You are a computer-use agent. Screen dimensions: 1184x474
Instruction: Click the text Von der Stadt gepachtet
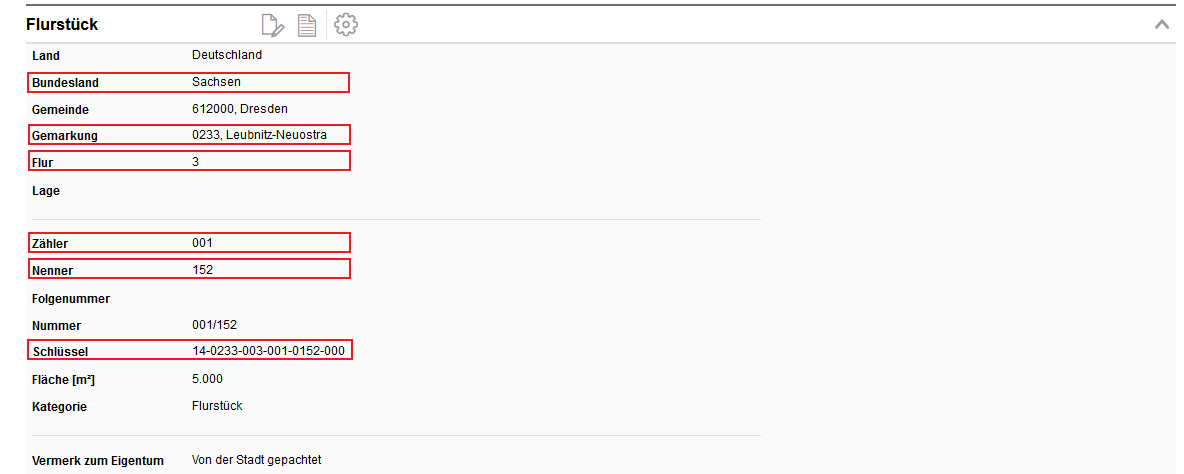point(256,460)
